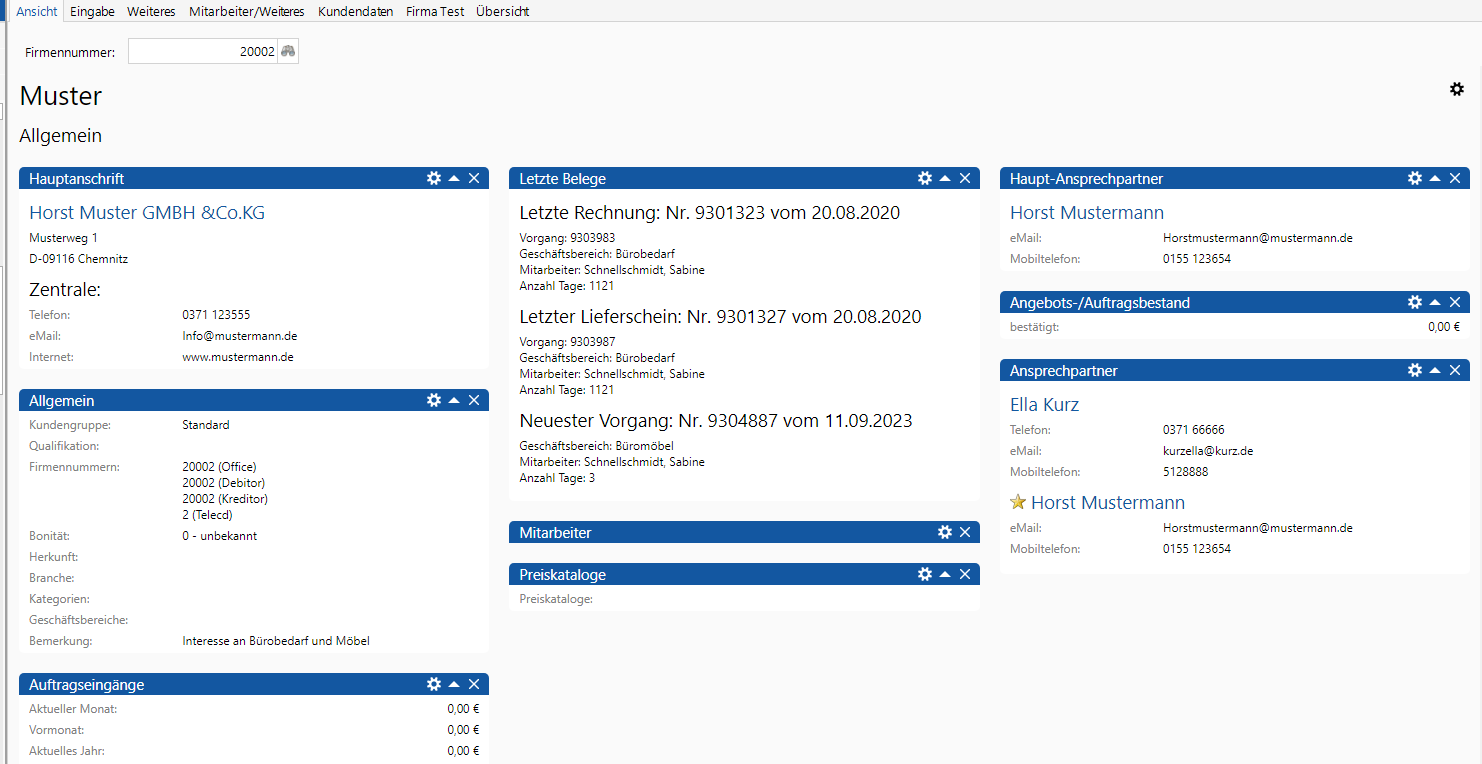Collapse the Auftragseingänge panel
The image size is (1482, 764).
pyautogui.click(x=454, y=684)
